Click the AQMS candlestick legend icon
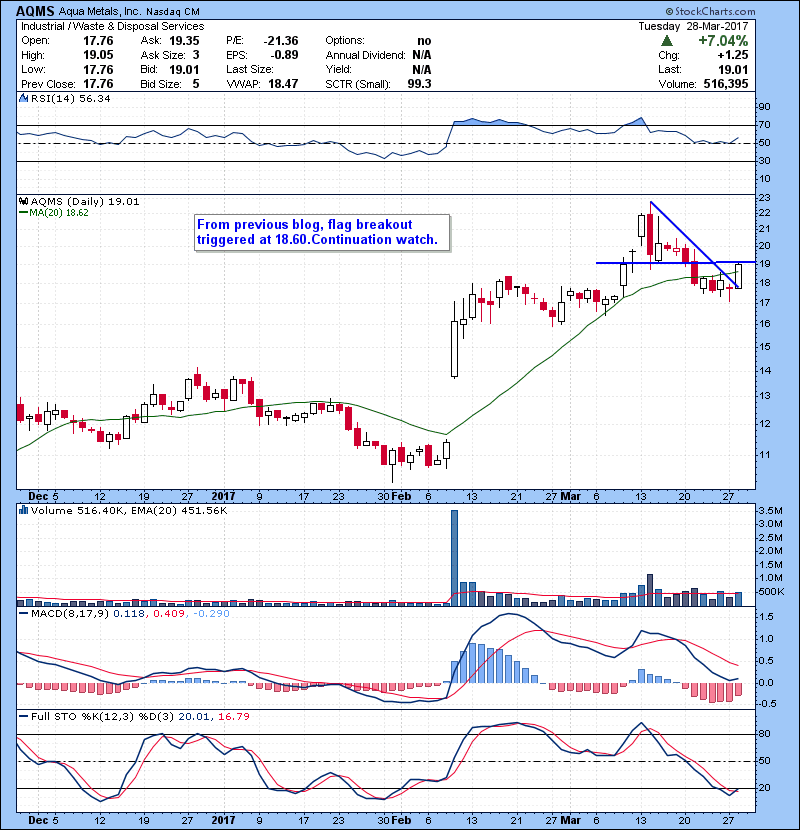Screen dimensions: 800x830 point(23,201)
